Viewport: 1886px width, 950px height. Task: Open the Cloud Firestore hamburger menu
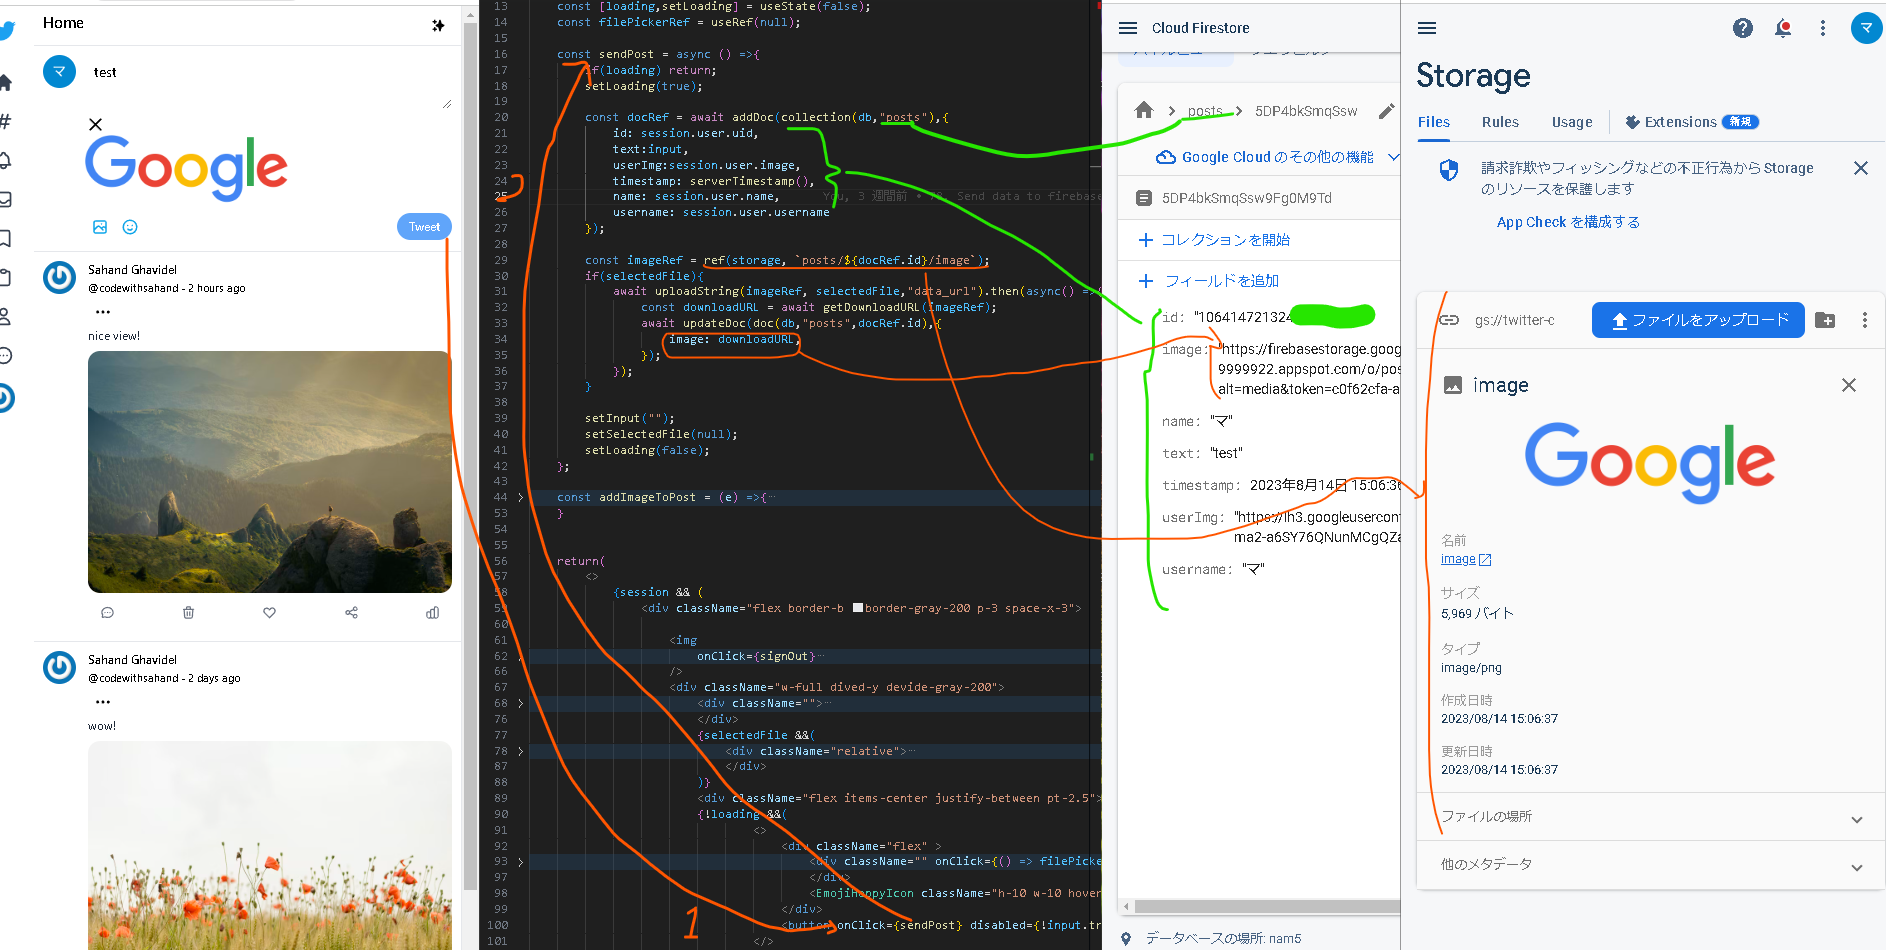click(x=1128, y=28)
